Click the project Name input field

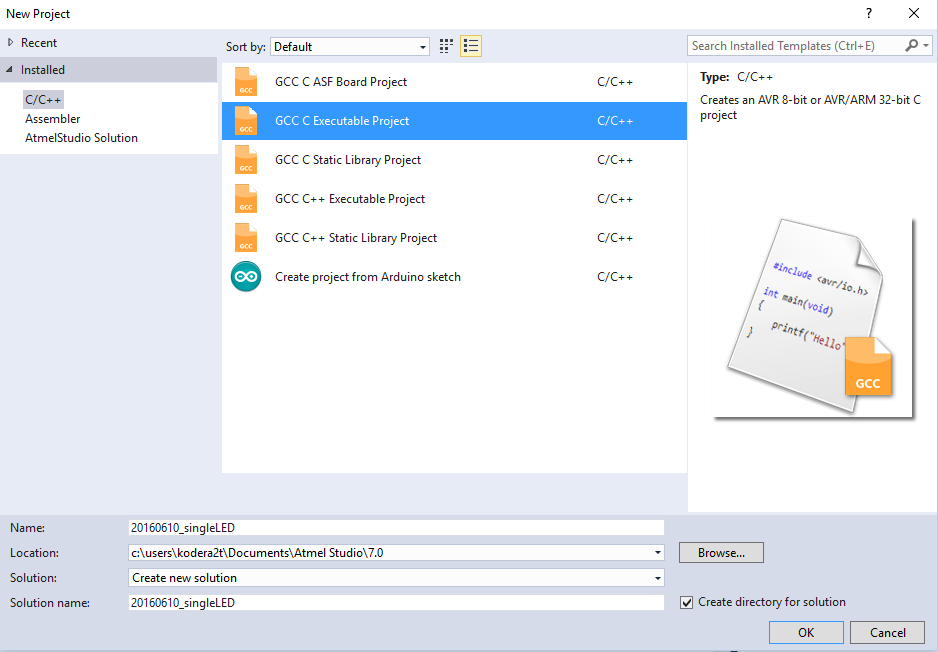[396, 528]
